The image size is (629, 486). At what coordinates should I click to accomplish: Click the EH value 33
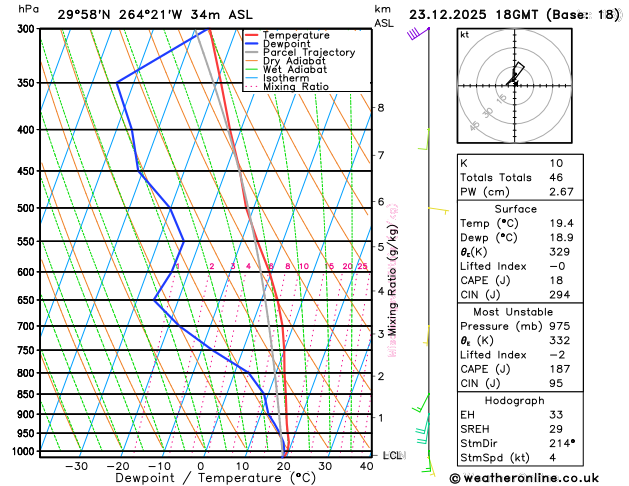pyautogui.click(x=556, y=415)
